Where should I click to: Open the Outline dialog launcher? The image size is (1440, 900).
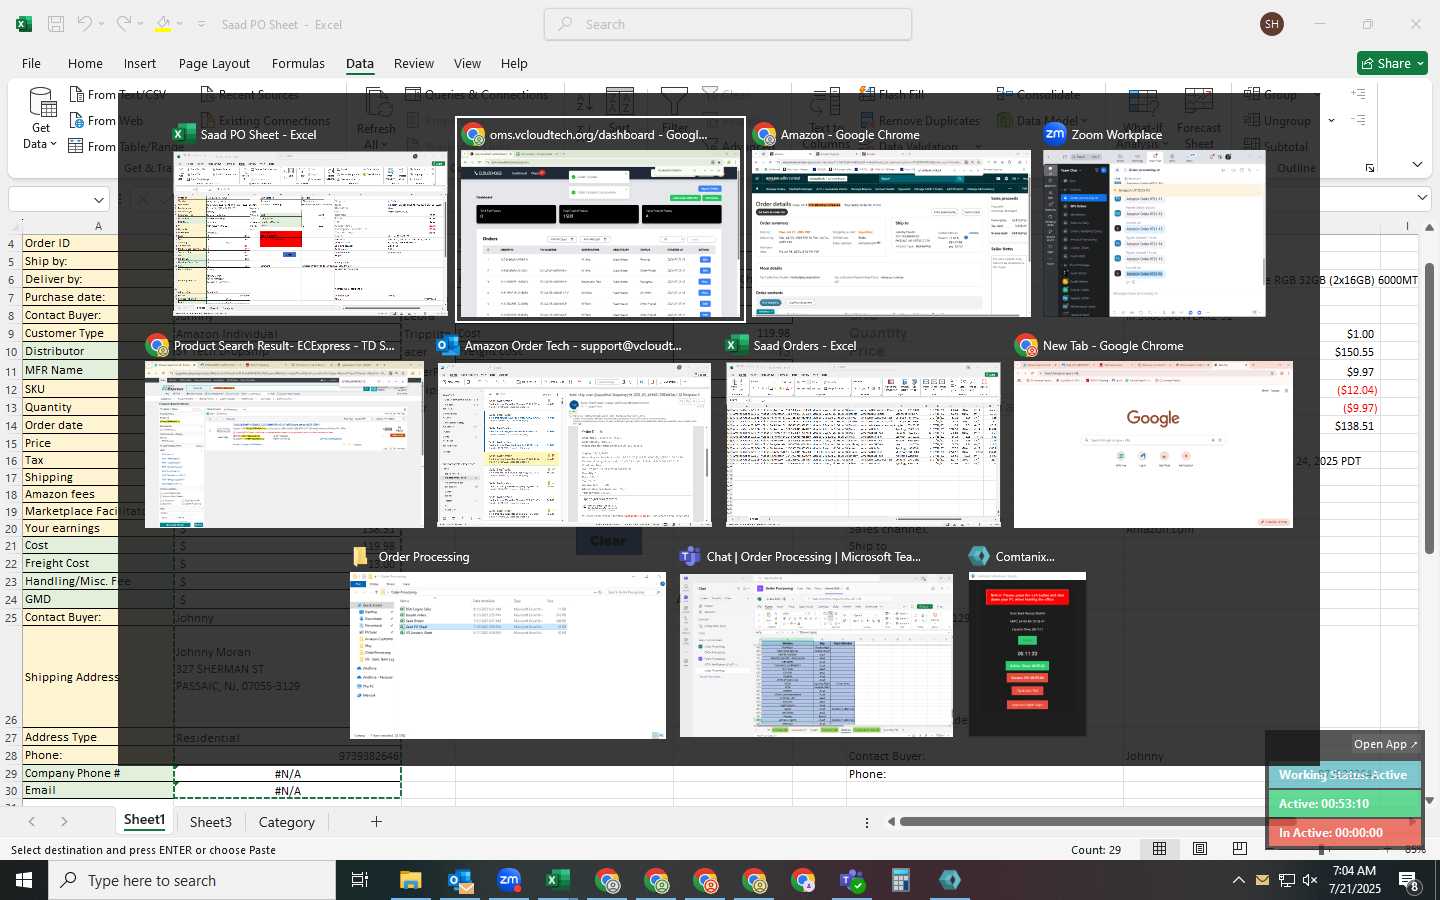pyautogui.click(x=1370, y=168)
